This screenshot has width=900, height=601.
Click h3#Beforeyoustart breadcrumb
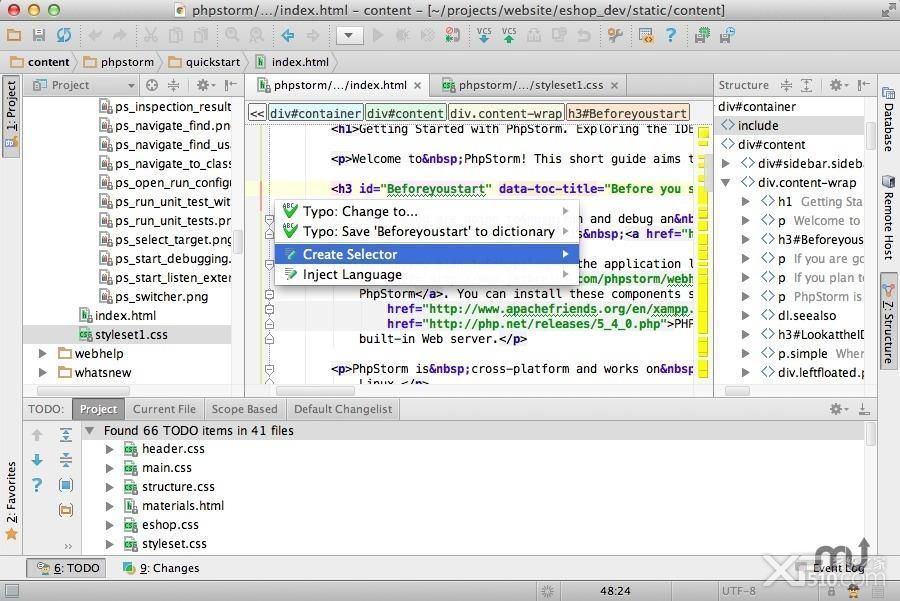[627, 114]
